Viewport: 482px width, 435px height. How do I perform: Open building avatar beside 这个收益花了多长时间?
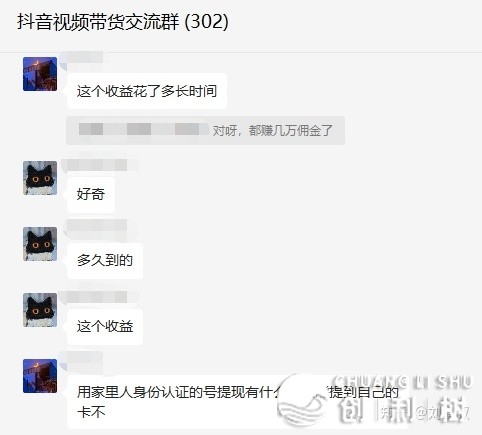coord(40,74)
